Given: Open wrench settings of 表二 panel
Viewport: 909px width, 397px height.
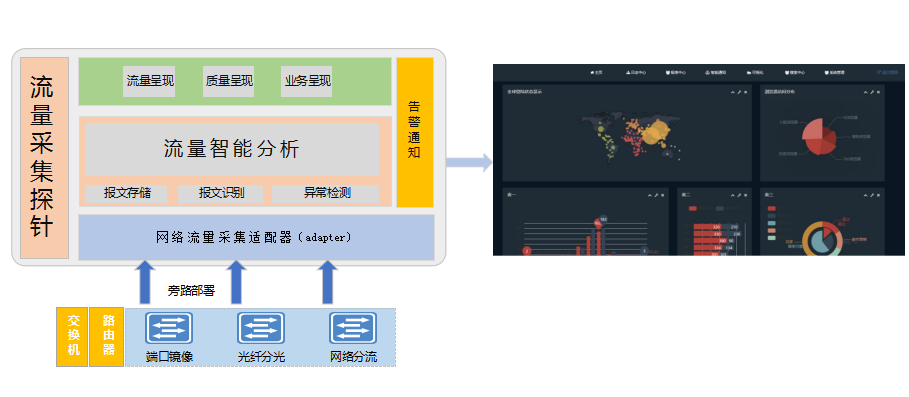Looking at the screenshot, I should (x=739, y=195).
